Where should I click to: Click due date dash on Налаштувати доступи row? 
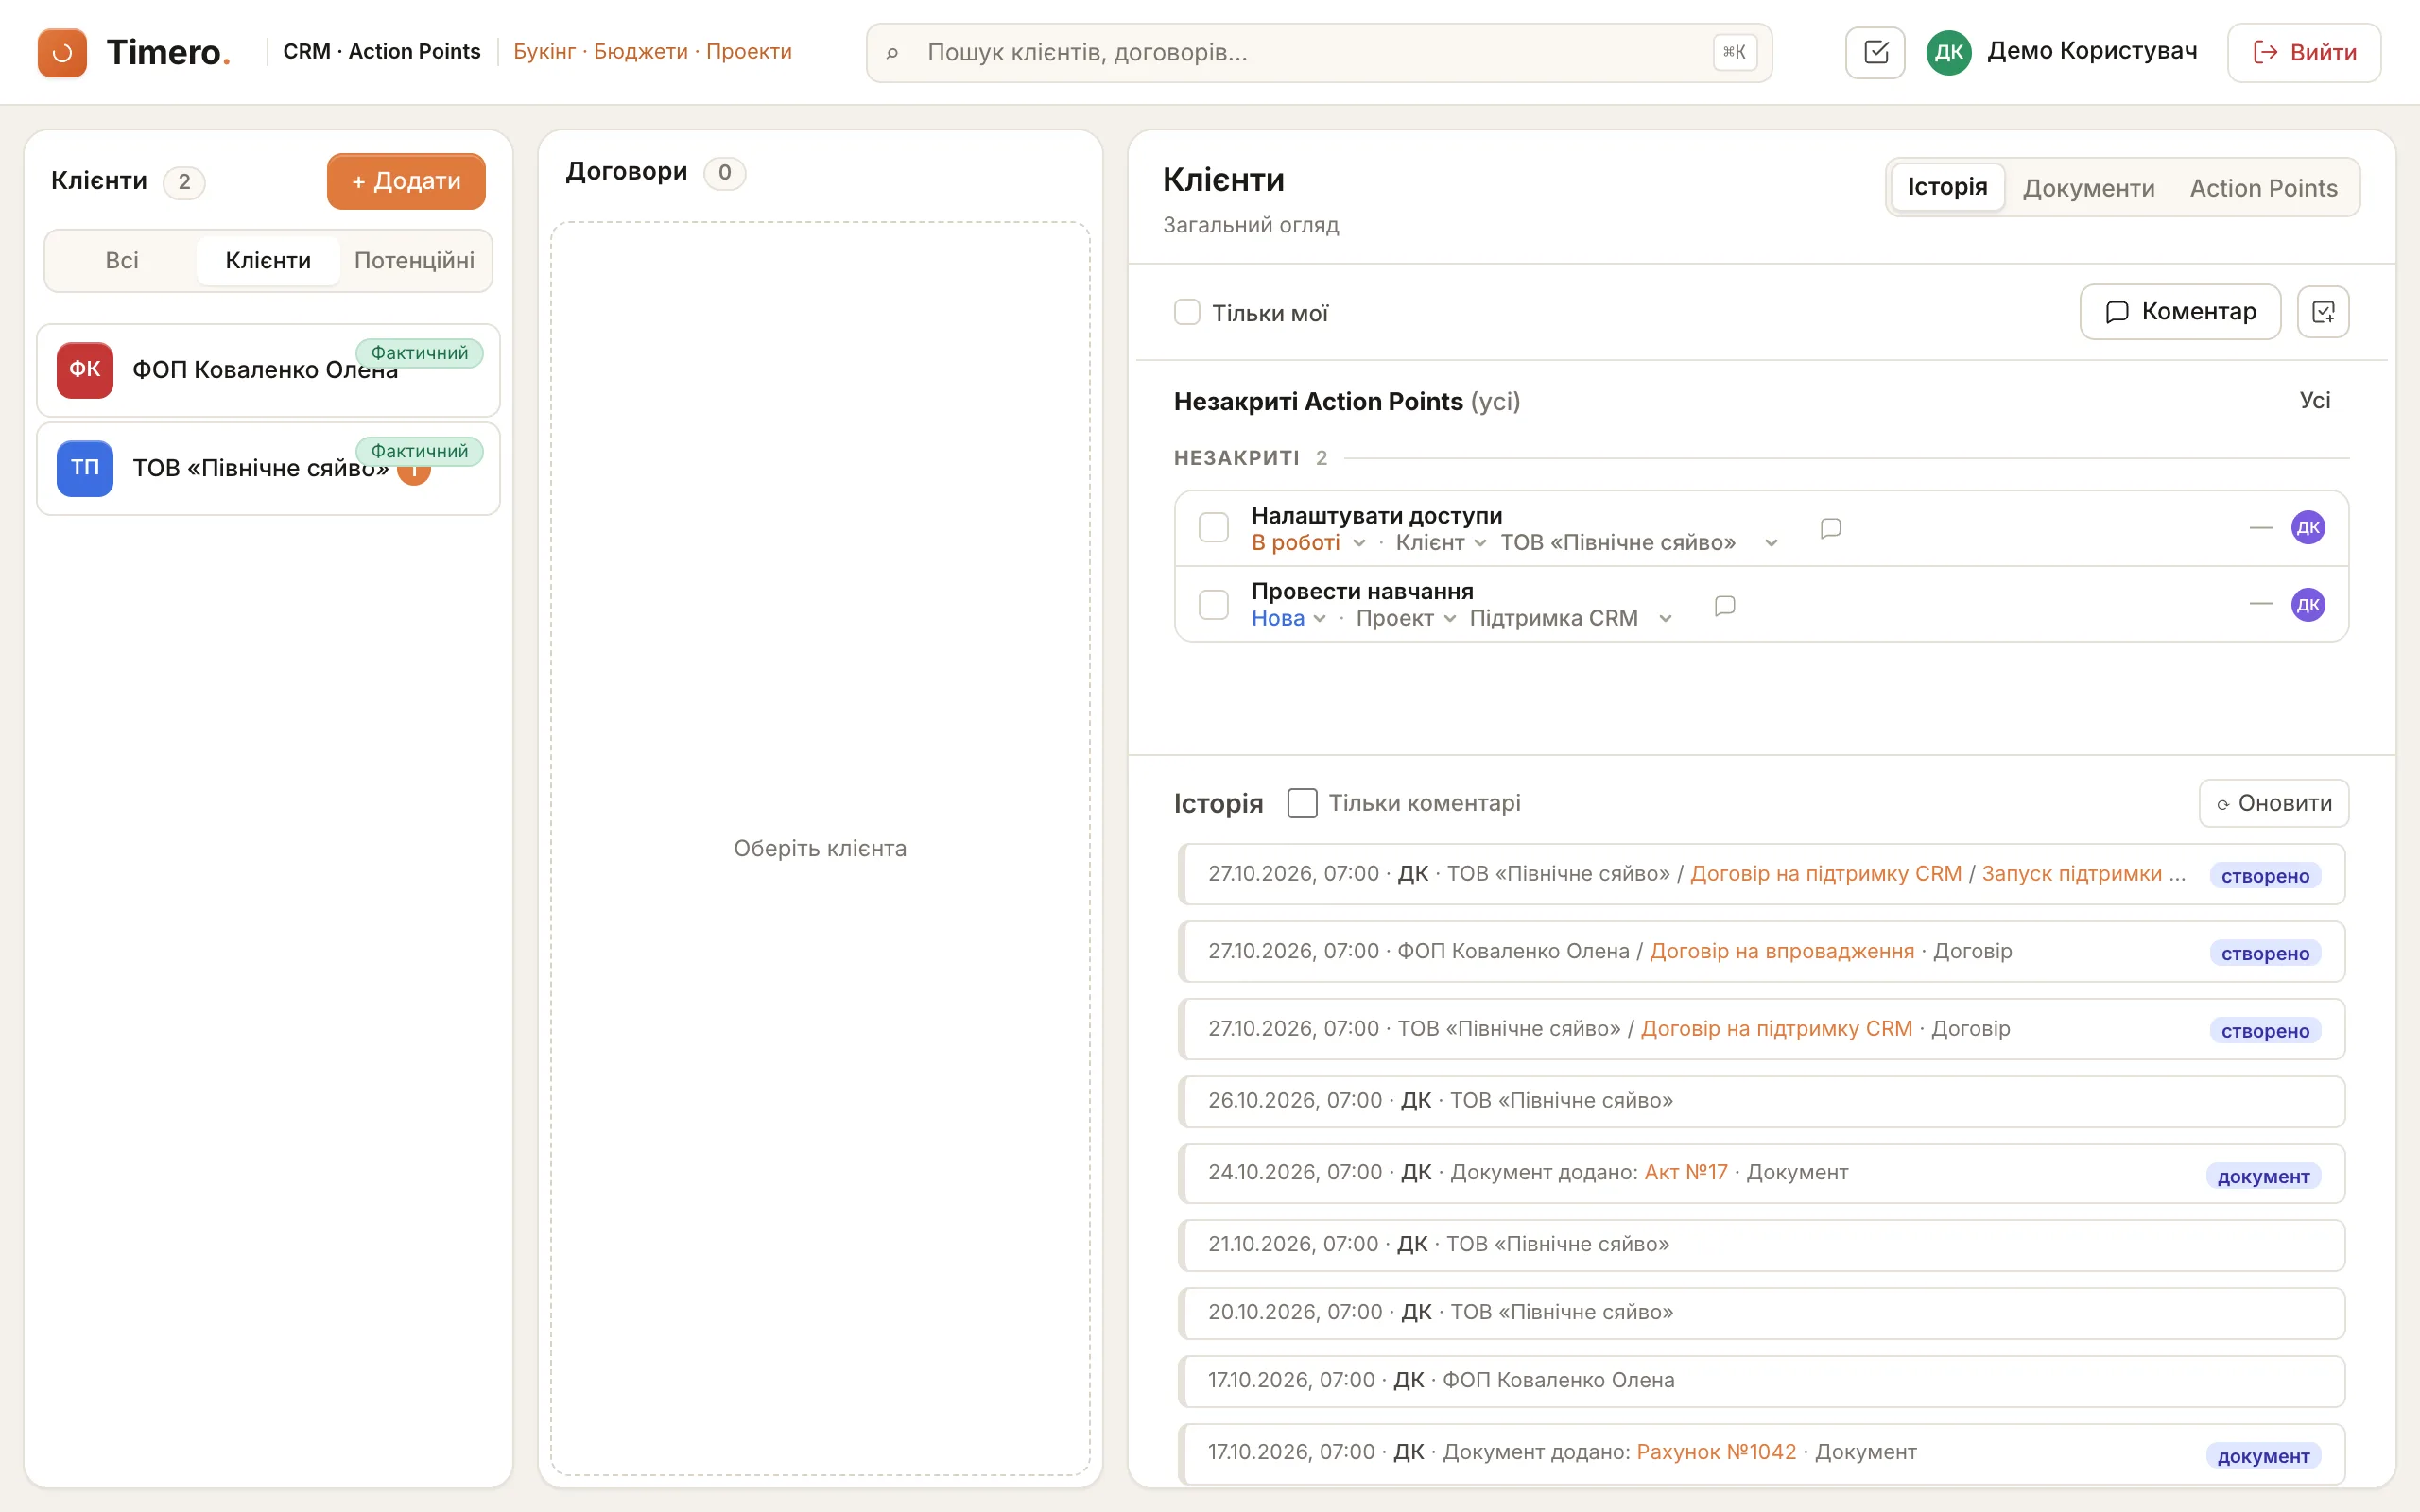pyautogui.click(x=2261, y=527)
